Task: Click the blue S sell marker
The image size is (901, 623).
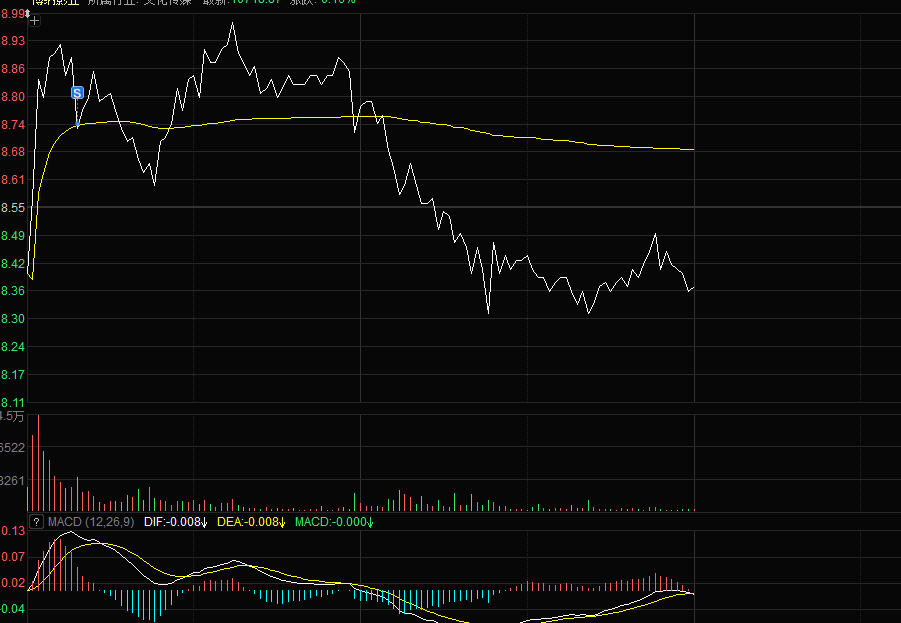Action: [78, 93]
